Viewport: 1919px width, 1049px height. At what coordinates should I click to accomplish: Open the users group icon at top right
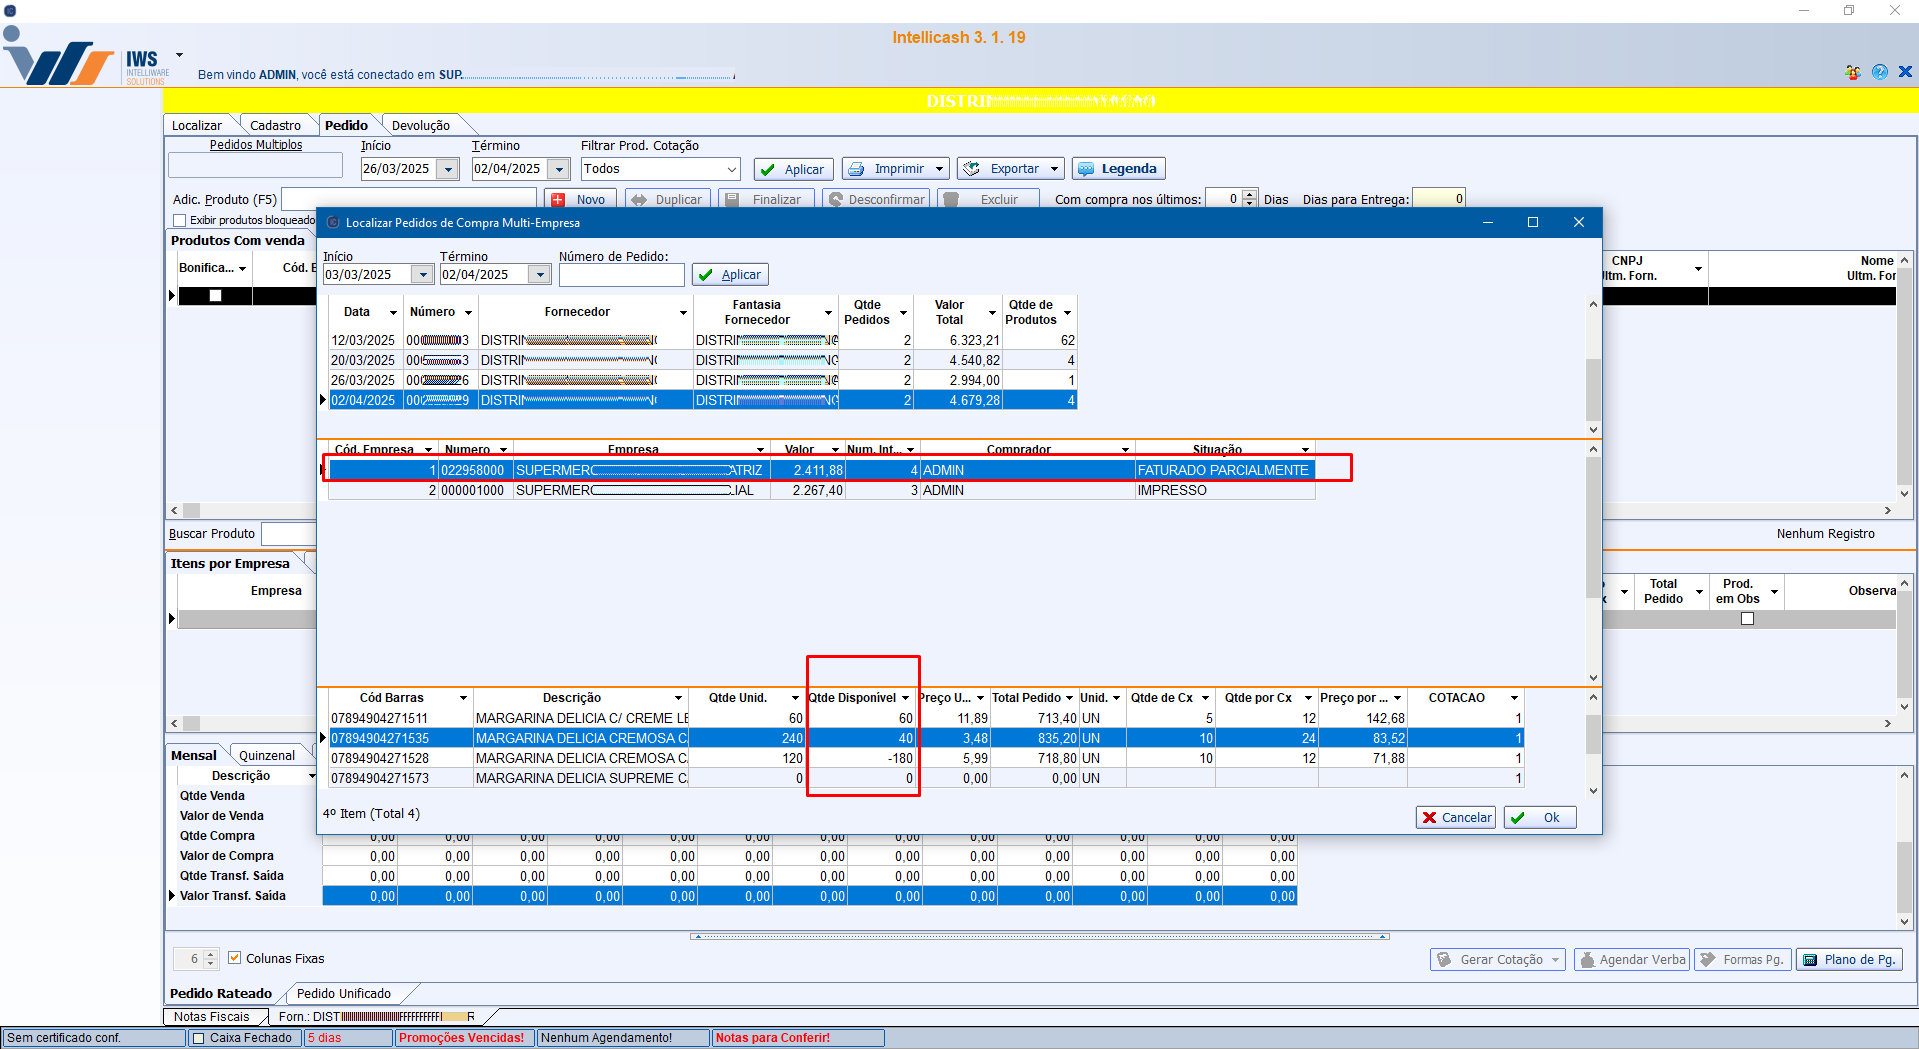[x=1853, y=72]
